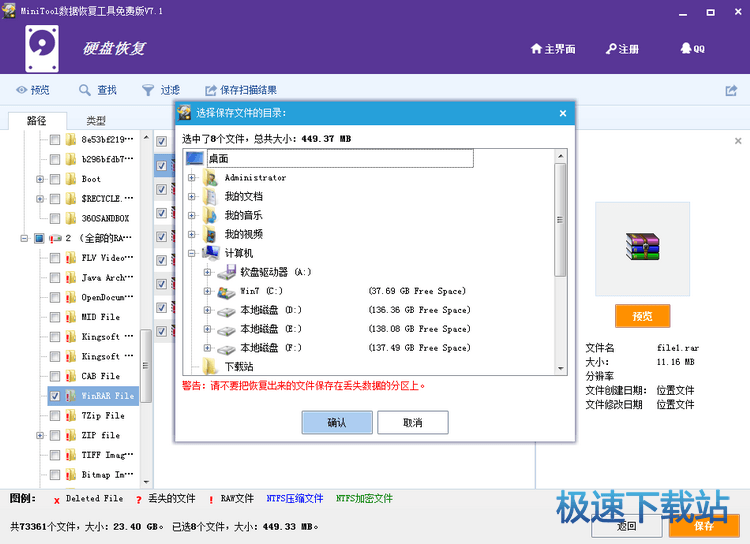The width and height of the screenshot is (750, 544).
Task: Check the b296bfdb7 folder checkbox
Action: pyautogui.click(x=55, y=159)
